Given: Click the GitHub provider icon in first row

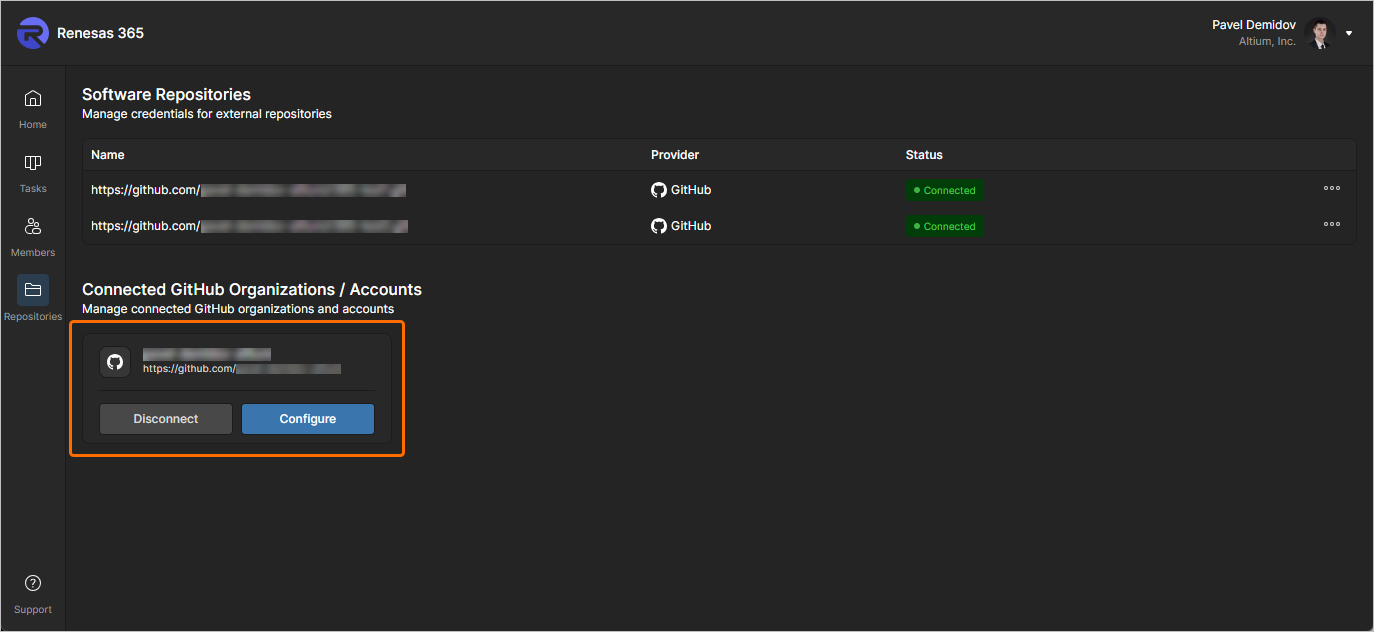Looking at the screenshot, I should coord(658,190).
